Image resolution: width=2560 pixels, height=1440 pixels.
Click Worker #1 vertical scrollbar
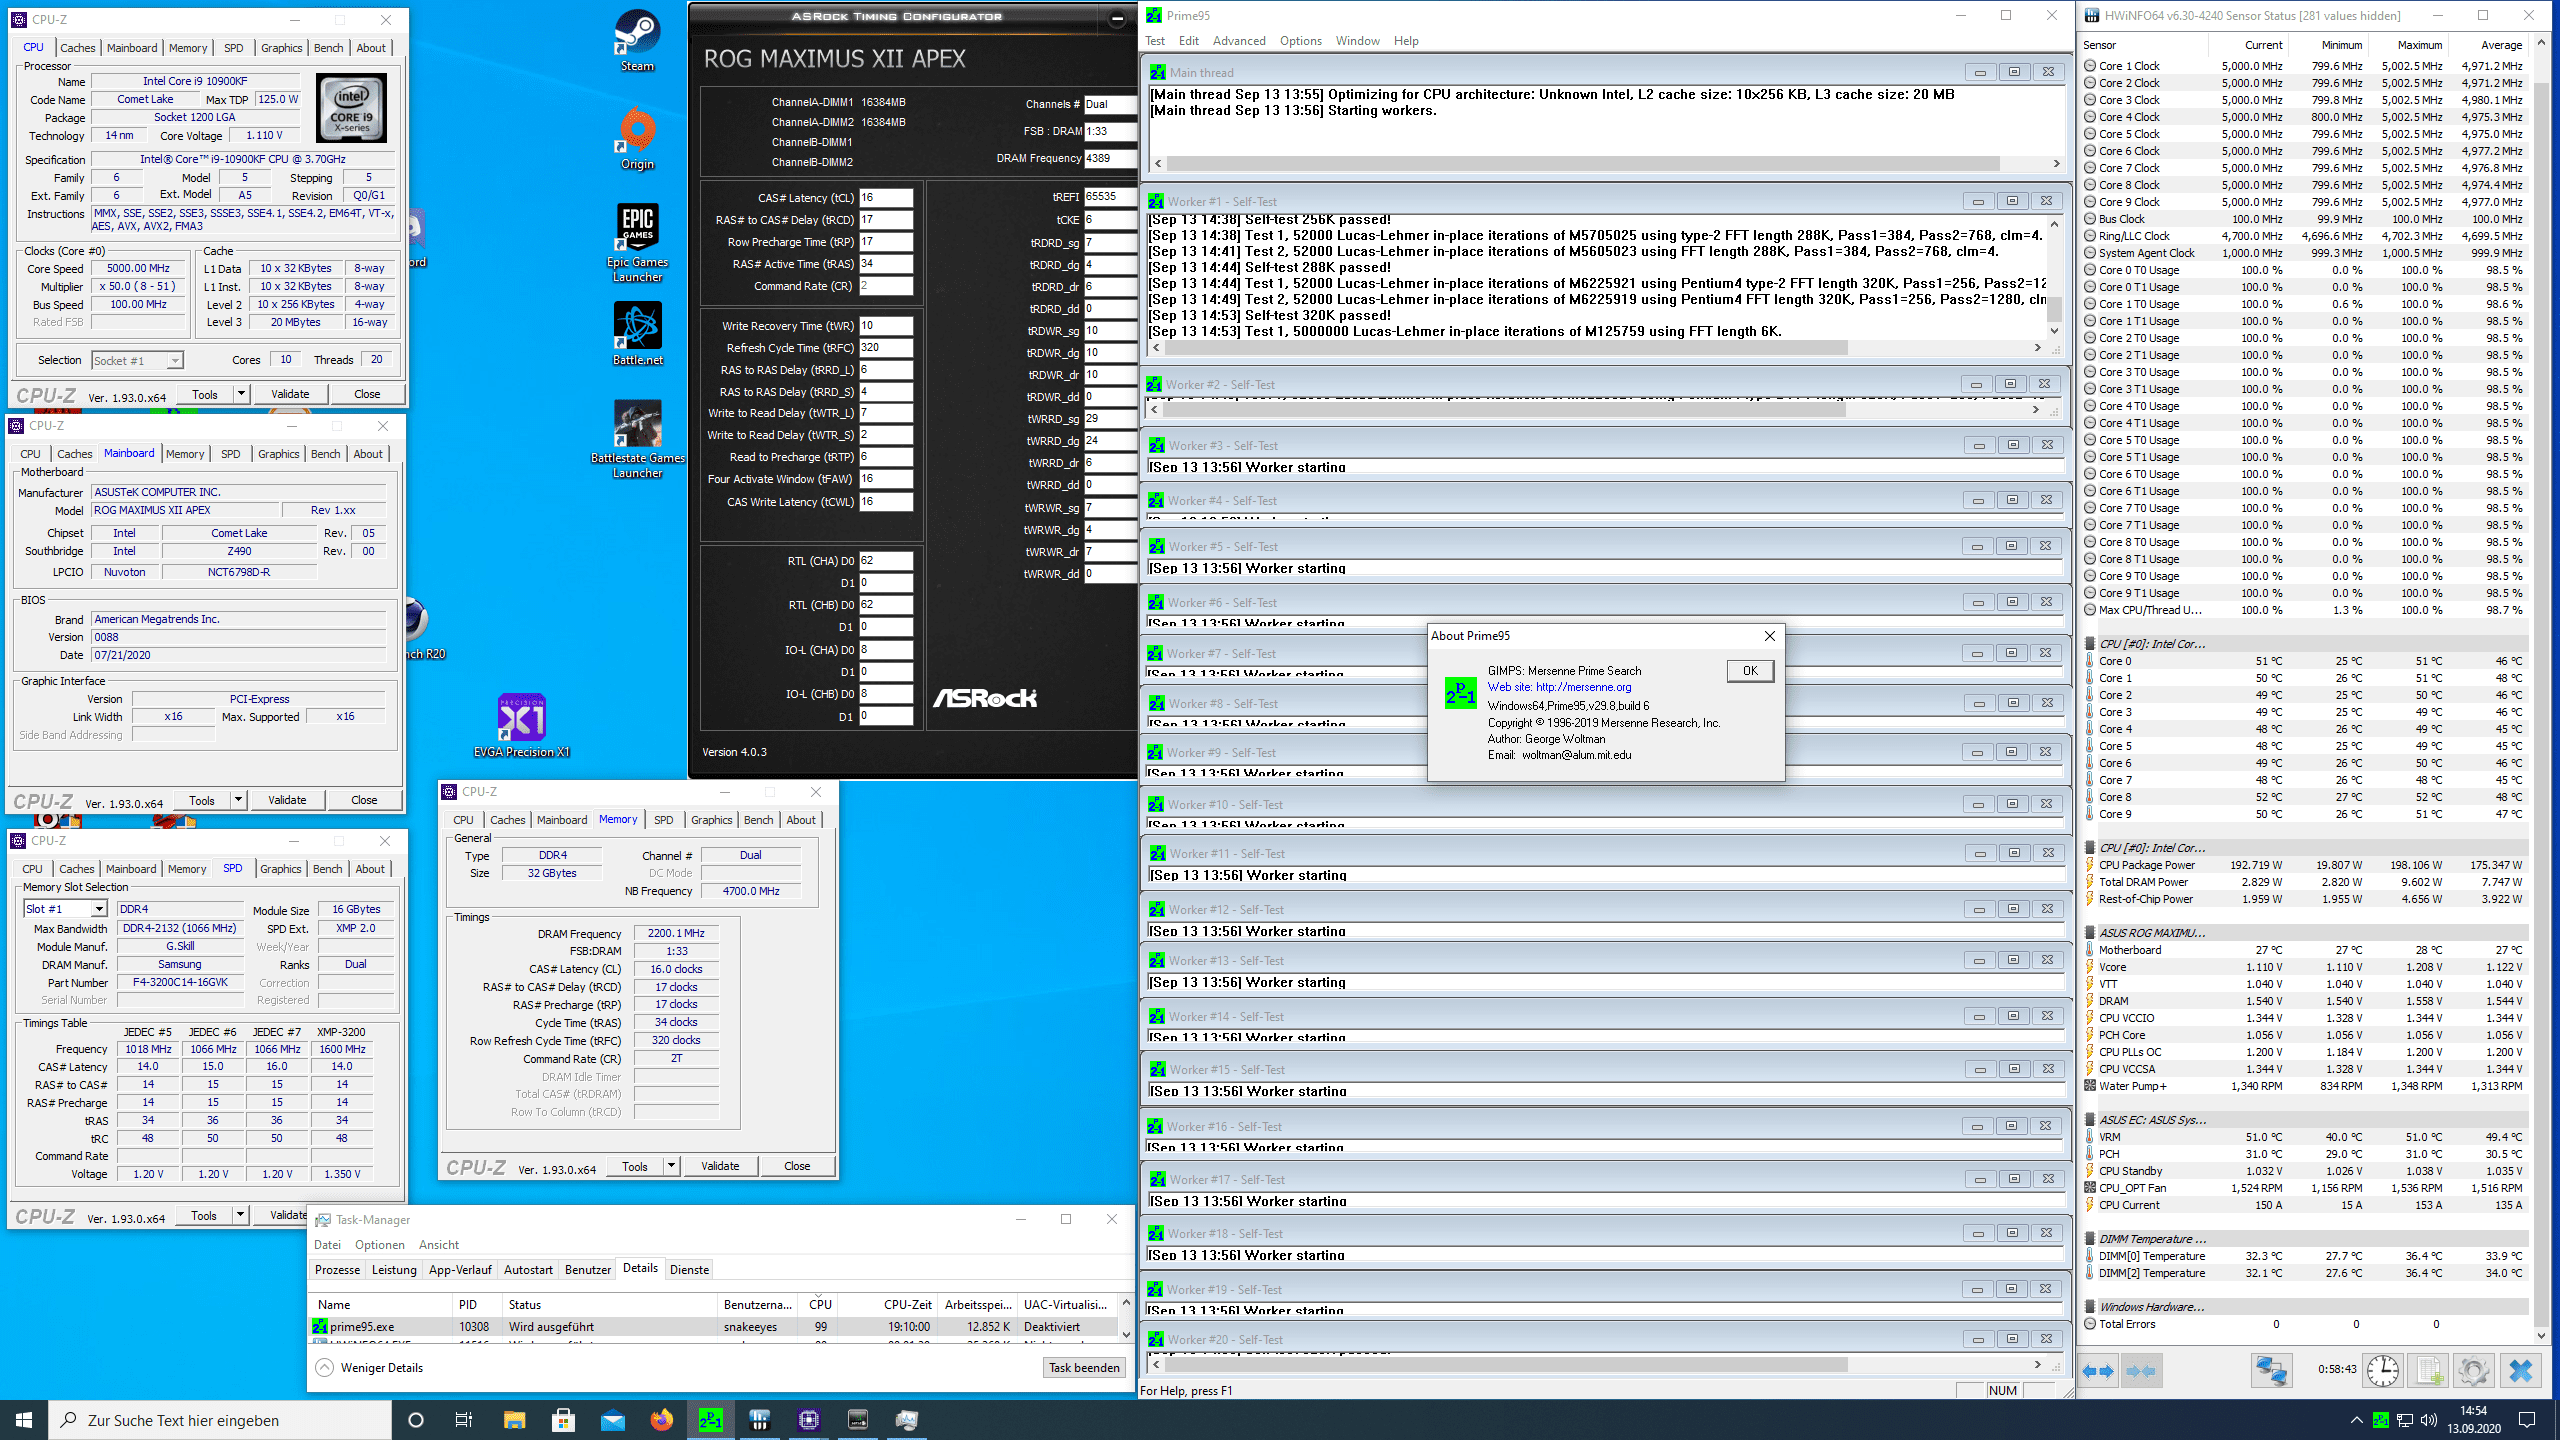pos(2054,278)
